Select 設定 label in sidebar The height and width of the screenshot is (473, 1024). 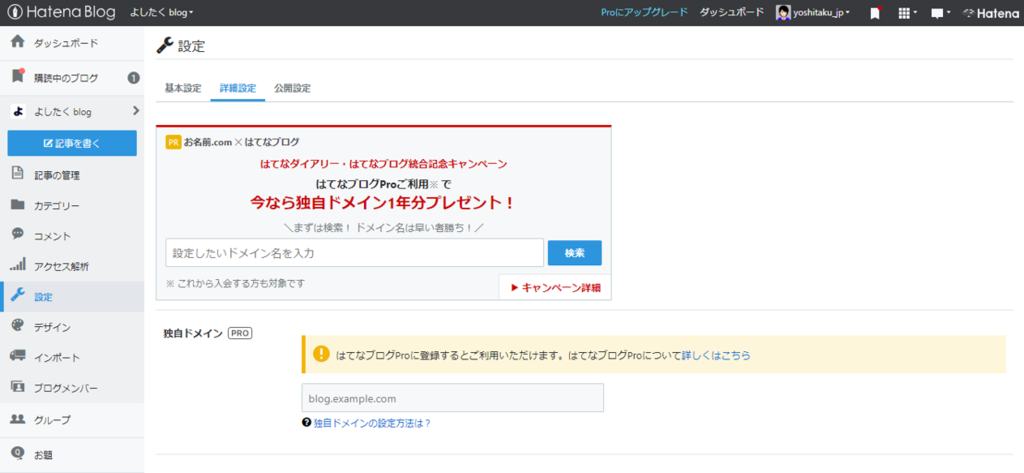(x=43, y=297)
